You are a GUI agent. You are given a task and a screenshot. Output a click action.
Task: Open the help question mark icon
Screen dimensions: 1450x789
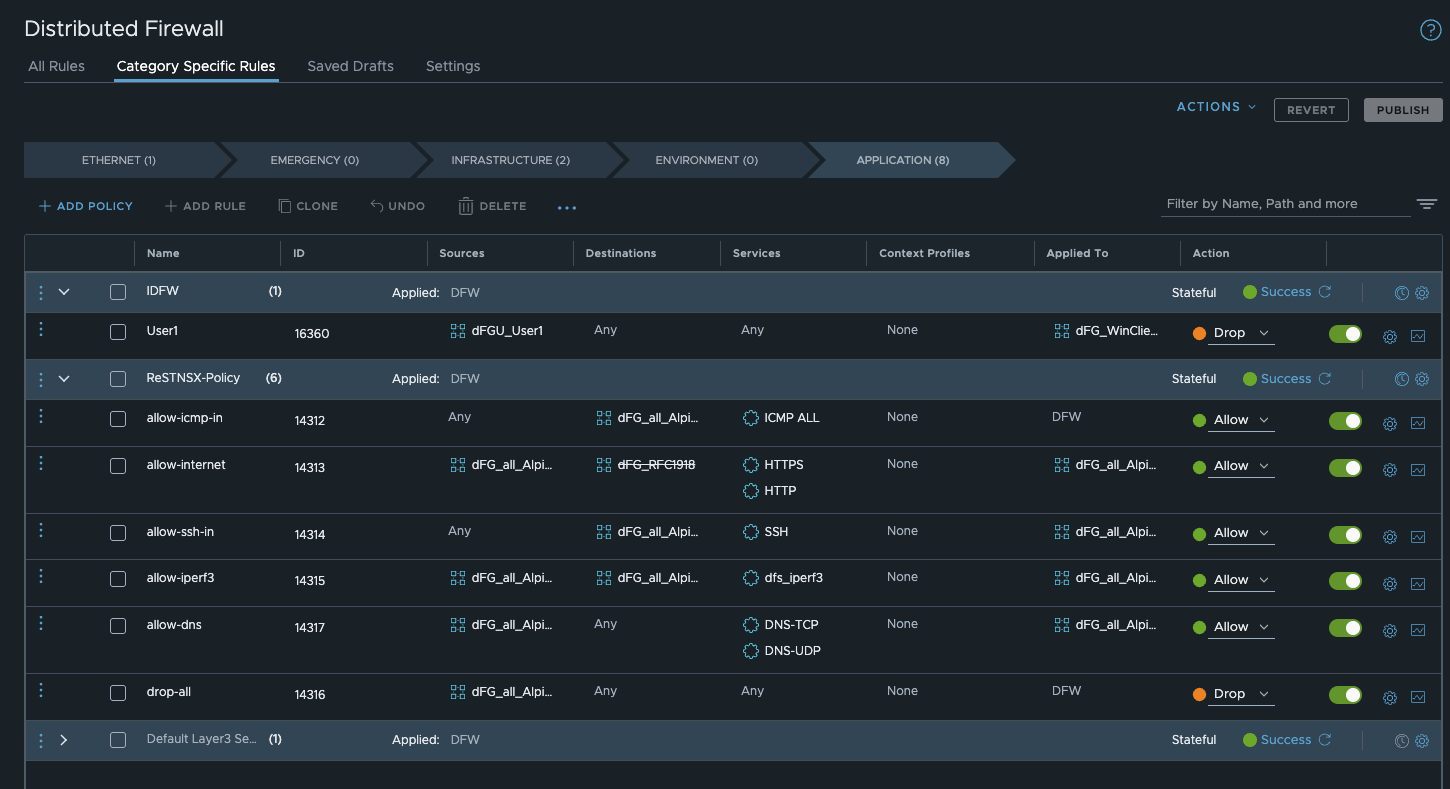1430,30
